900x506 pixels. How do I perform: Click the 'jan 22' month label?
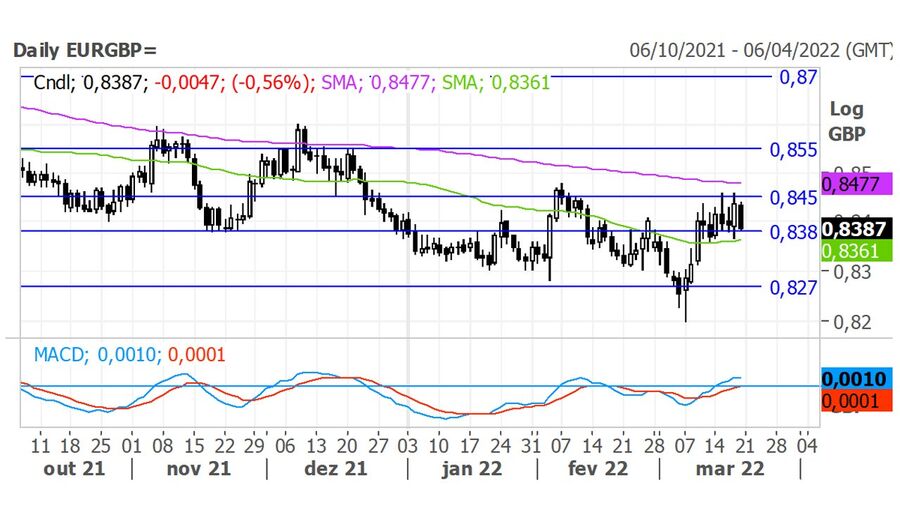(x=472, y=469)
